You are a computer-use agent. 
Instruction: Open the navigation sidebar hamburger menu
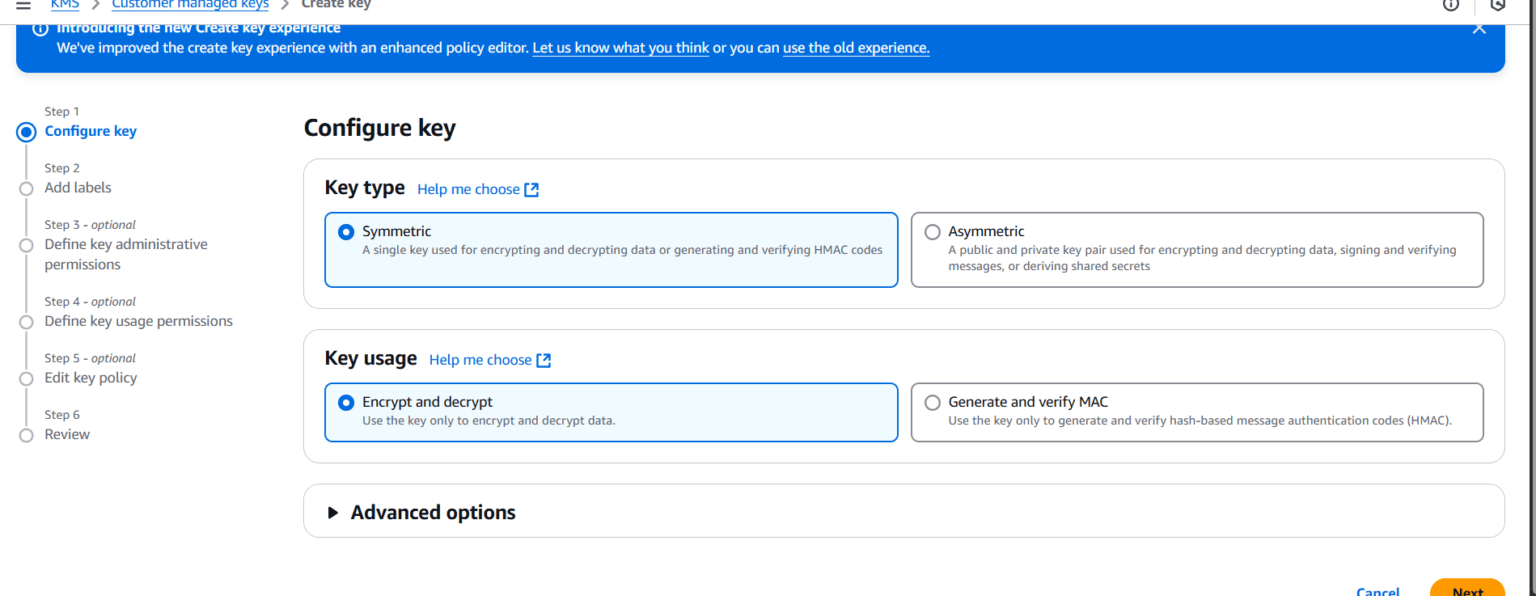(x=23, y=5)
